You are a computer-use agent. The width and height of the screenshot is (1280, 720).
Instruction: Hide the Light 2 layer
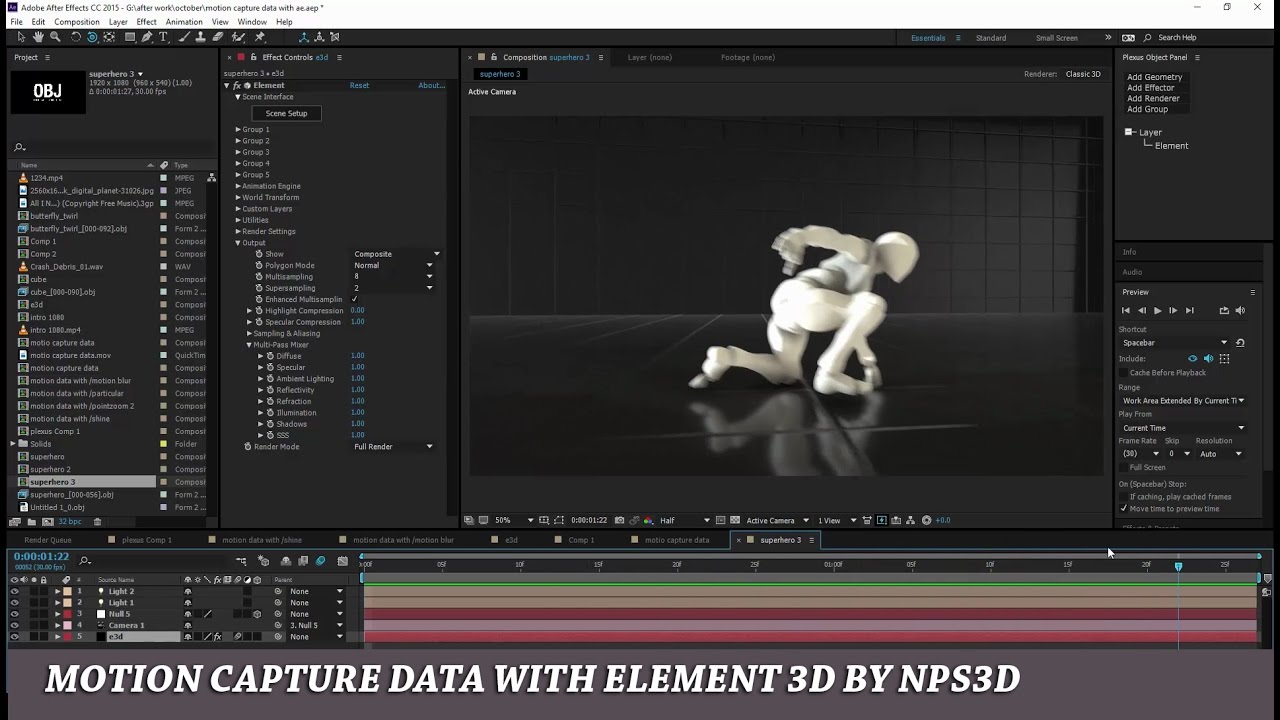pyautogui.click(x=14, y=591)
